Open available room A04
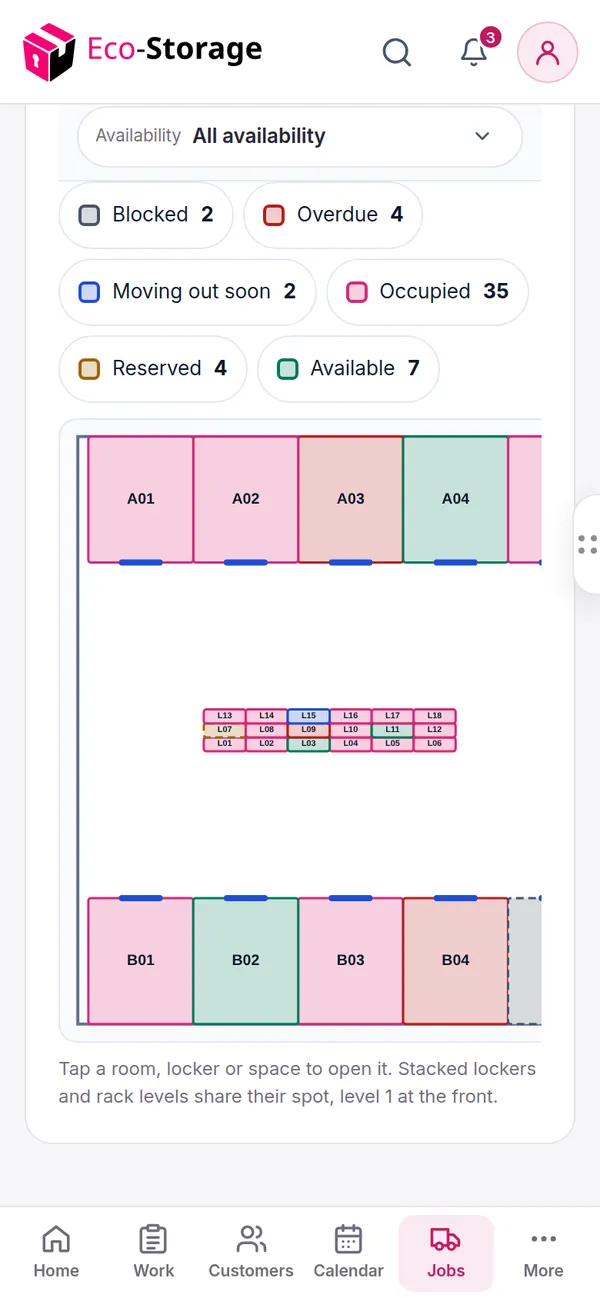 (x=456, y=499)
